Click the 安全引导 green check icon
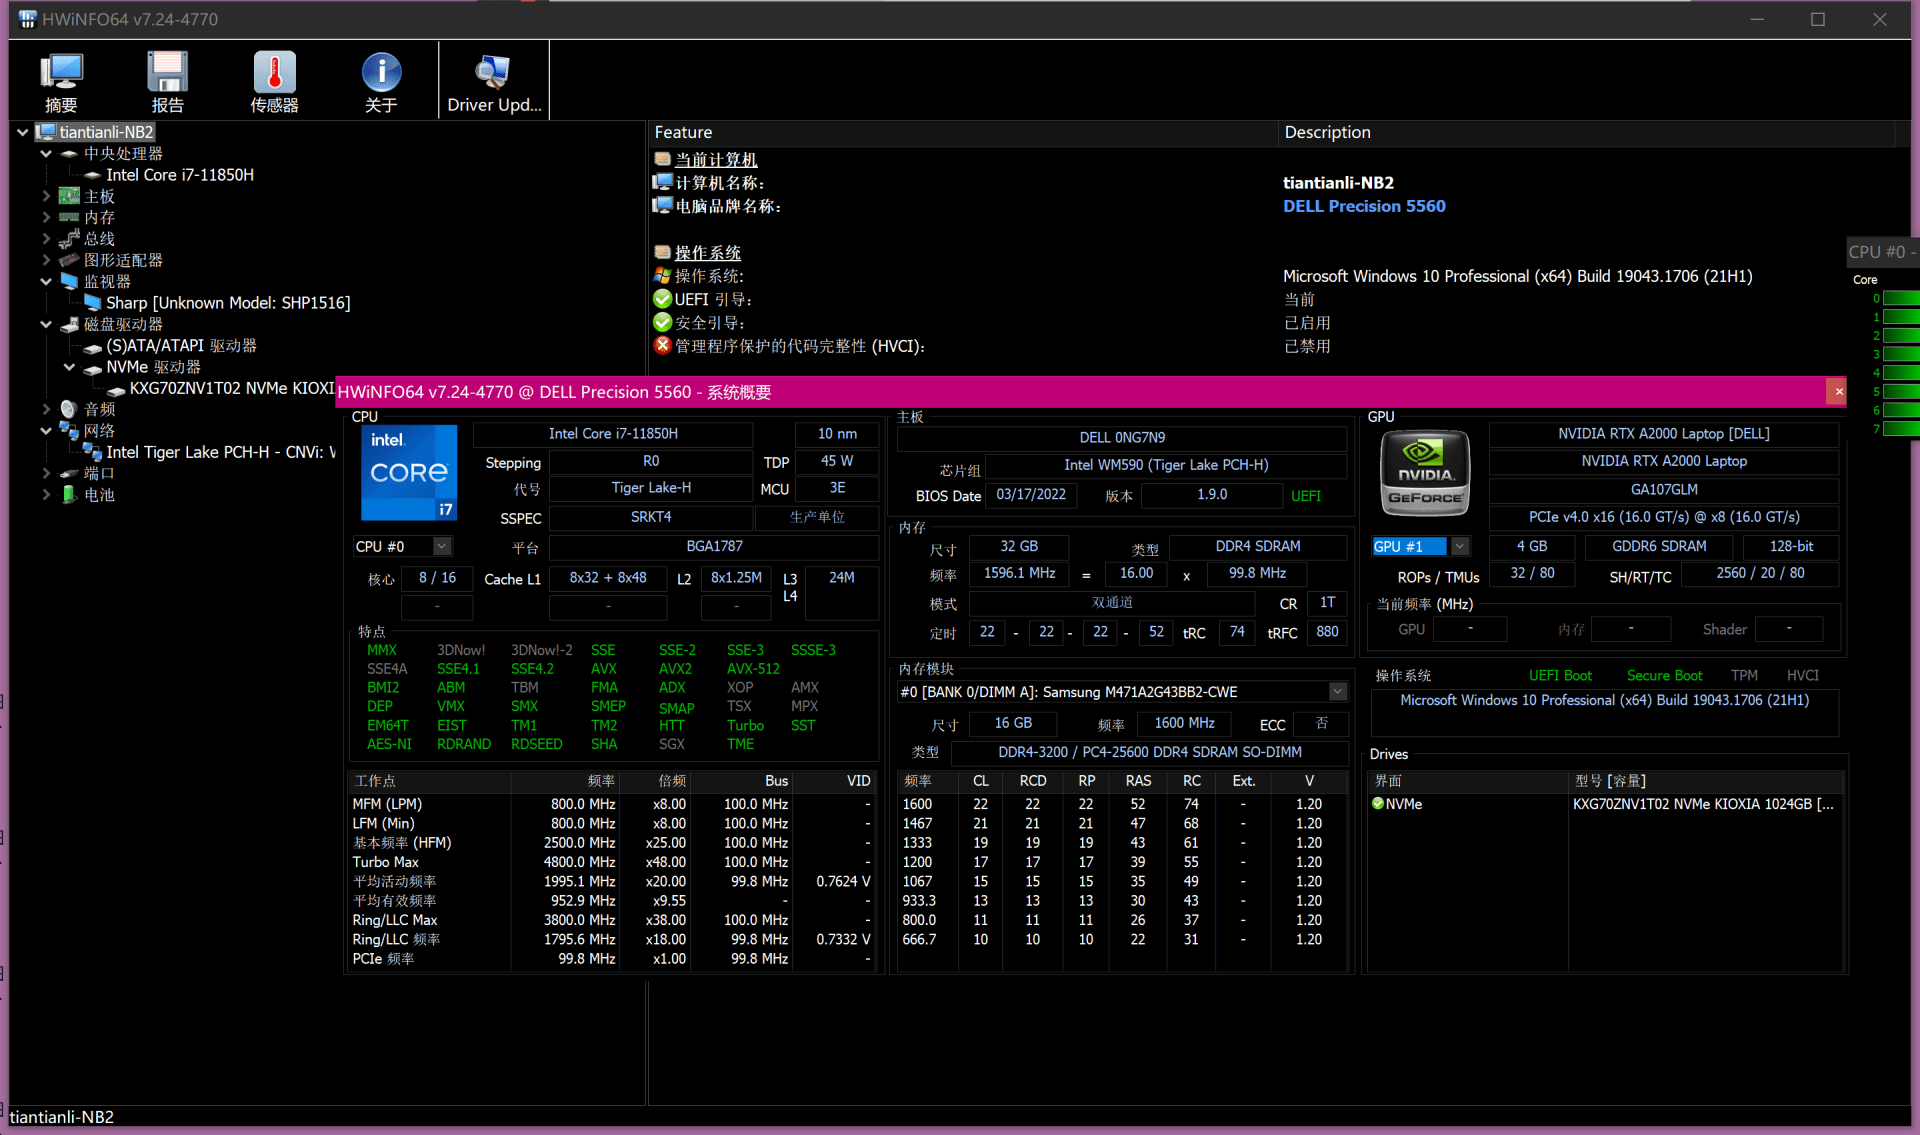1920x1135 pixels. 662,322
